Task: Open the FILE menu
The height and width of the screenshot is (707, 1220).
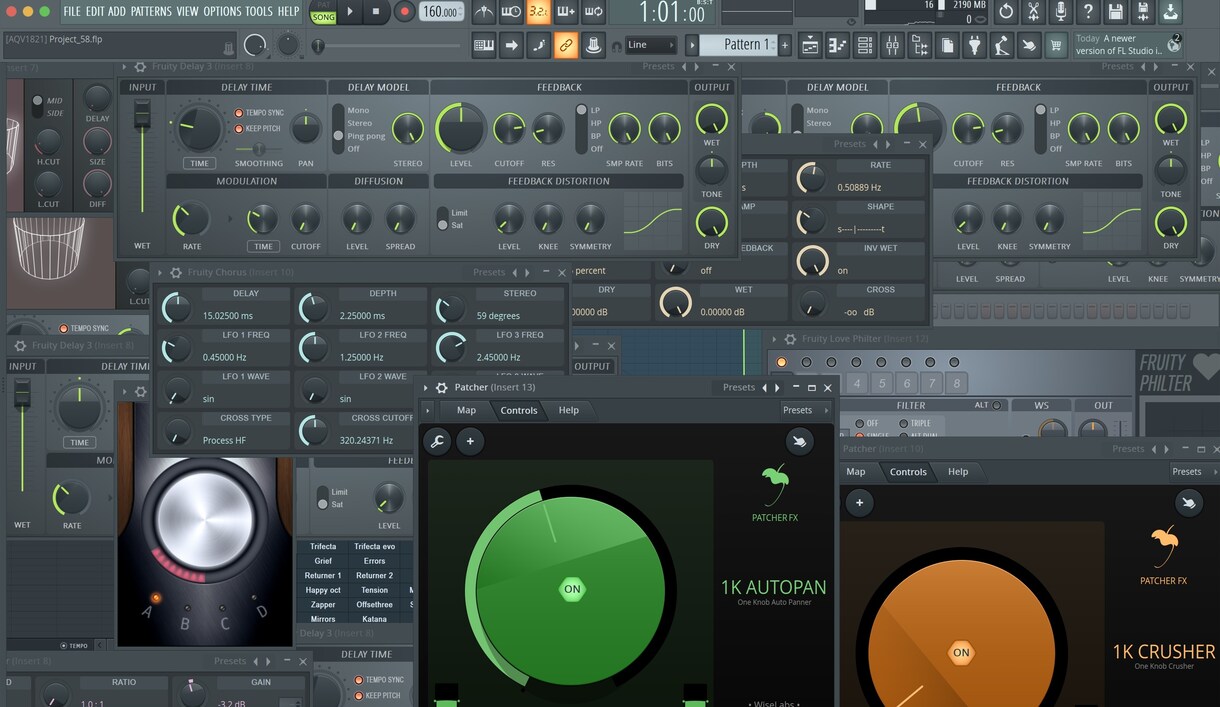Action: [x=72, y=12]
